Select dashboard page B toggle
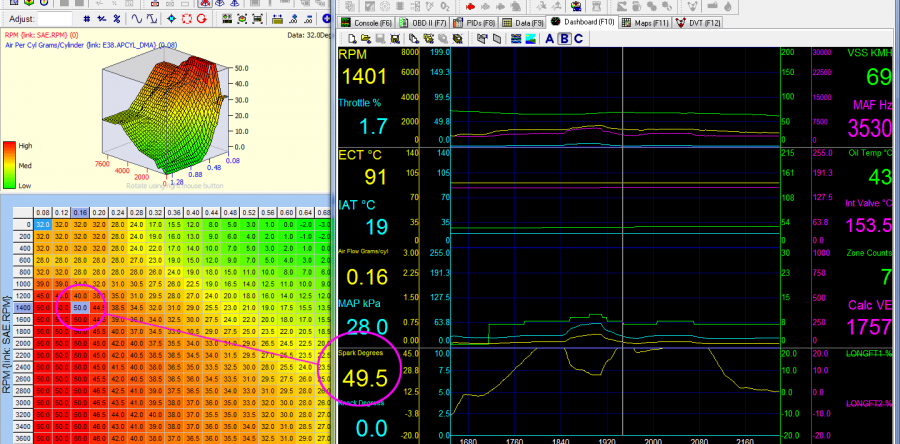The width and height of the screenshot is (900, 444). pos(564,39)
